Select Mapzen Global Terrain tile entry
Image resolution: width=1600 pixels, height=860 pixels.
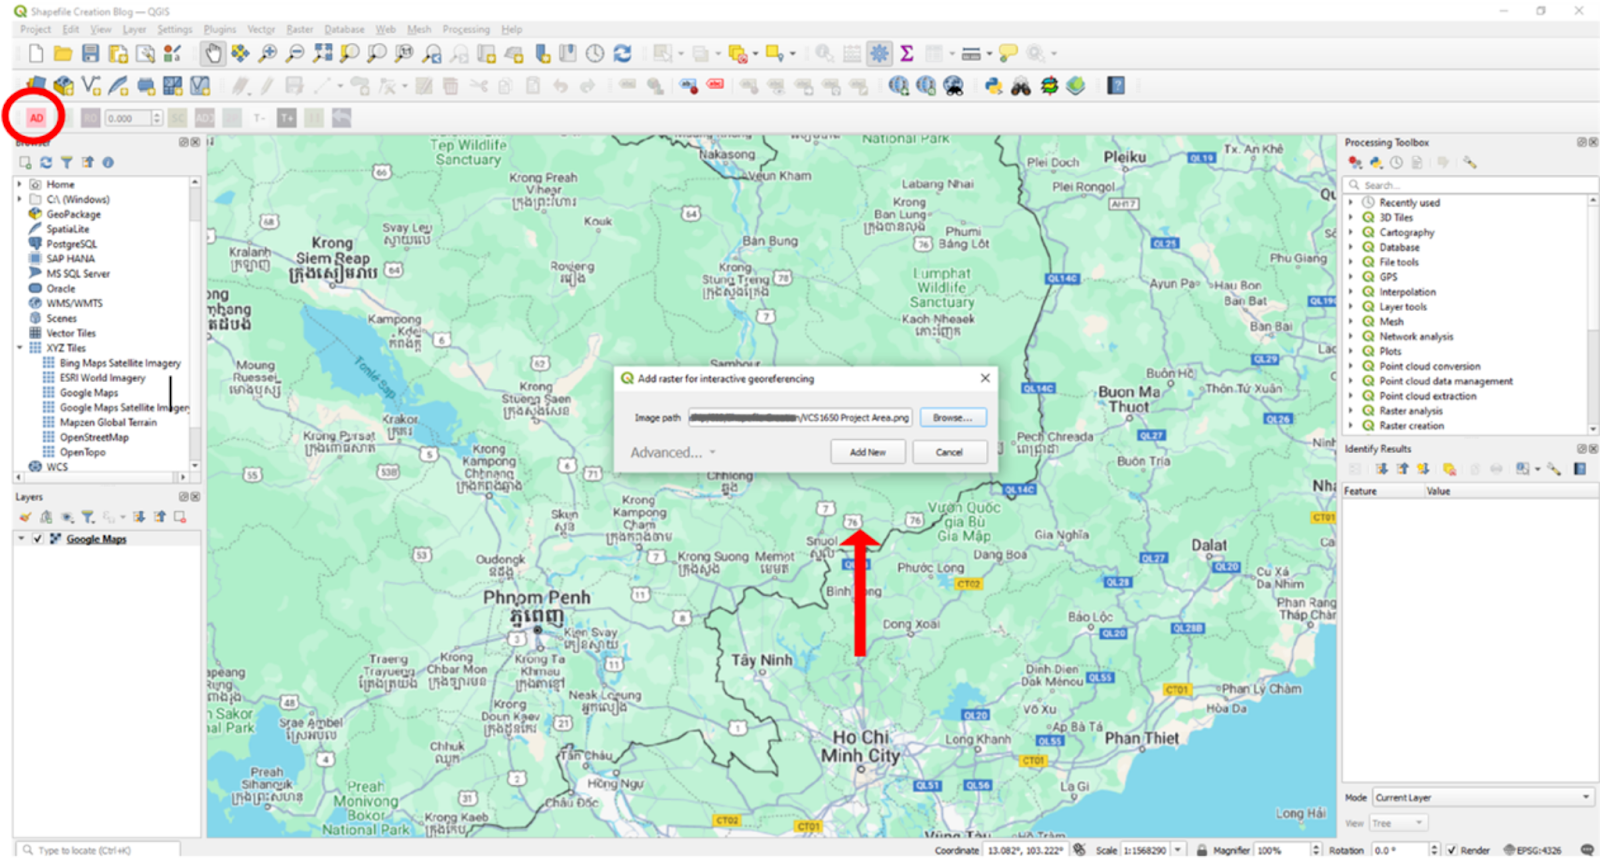108,423
